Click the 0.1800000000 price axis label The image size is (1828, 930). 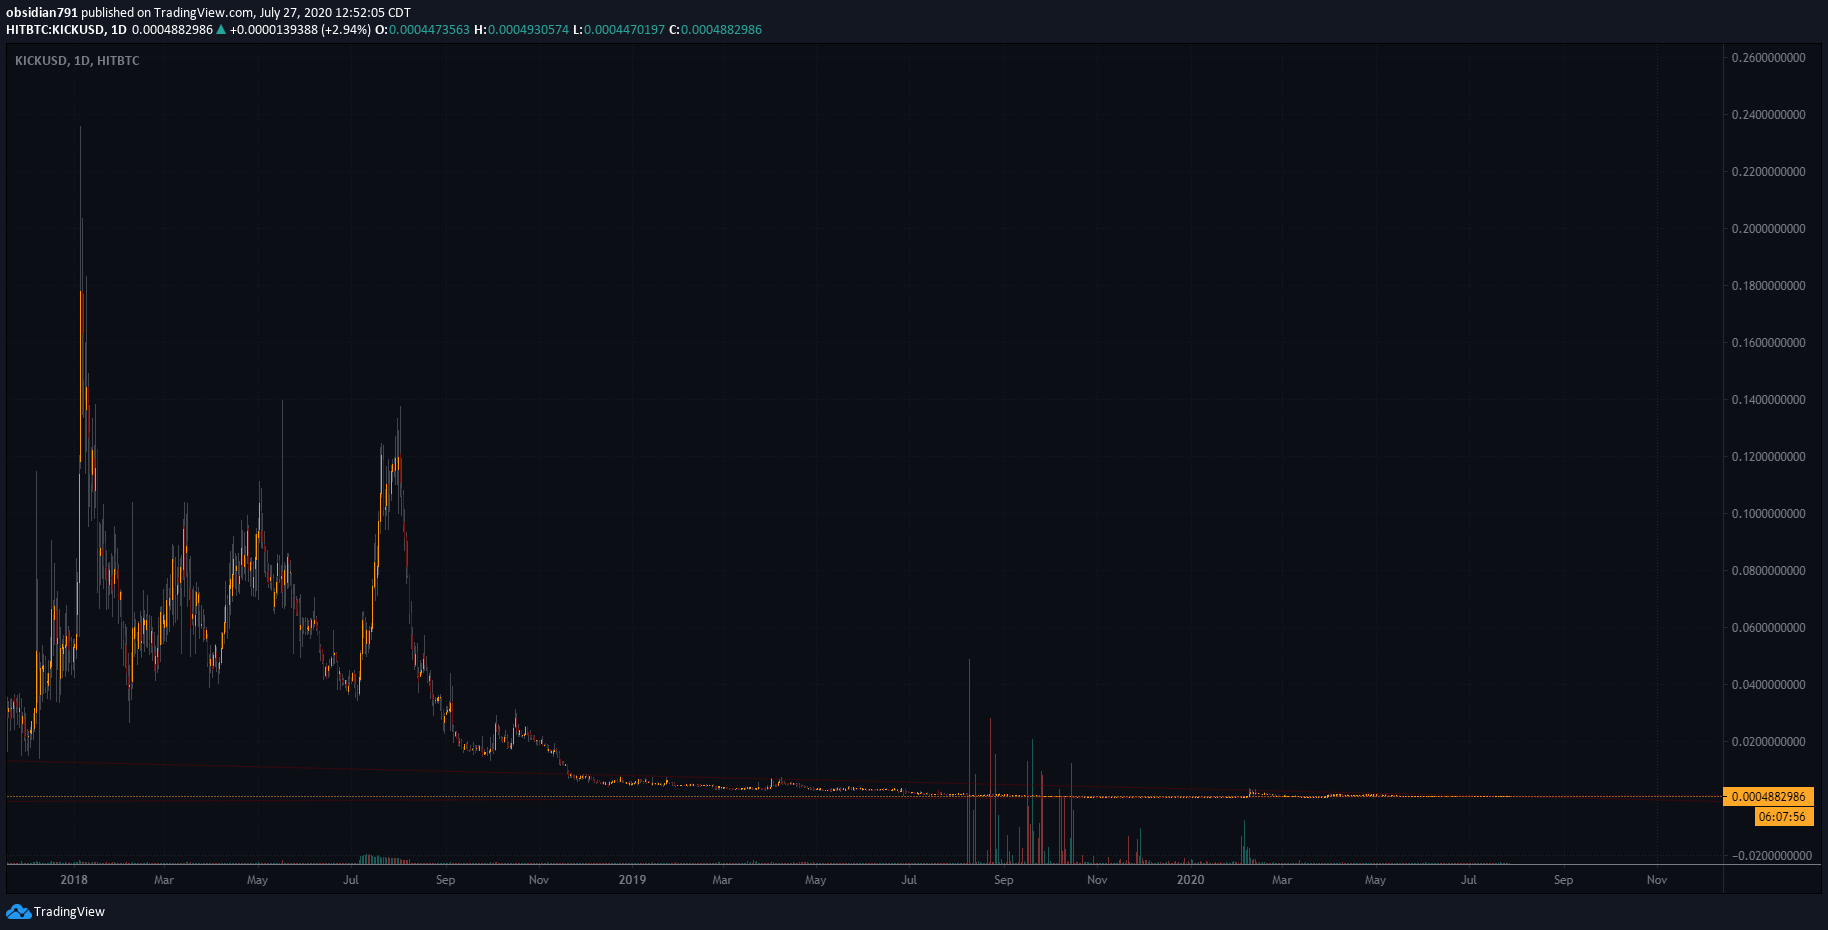click(1769, 286)
